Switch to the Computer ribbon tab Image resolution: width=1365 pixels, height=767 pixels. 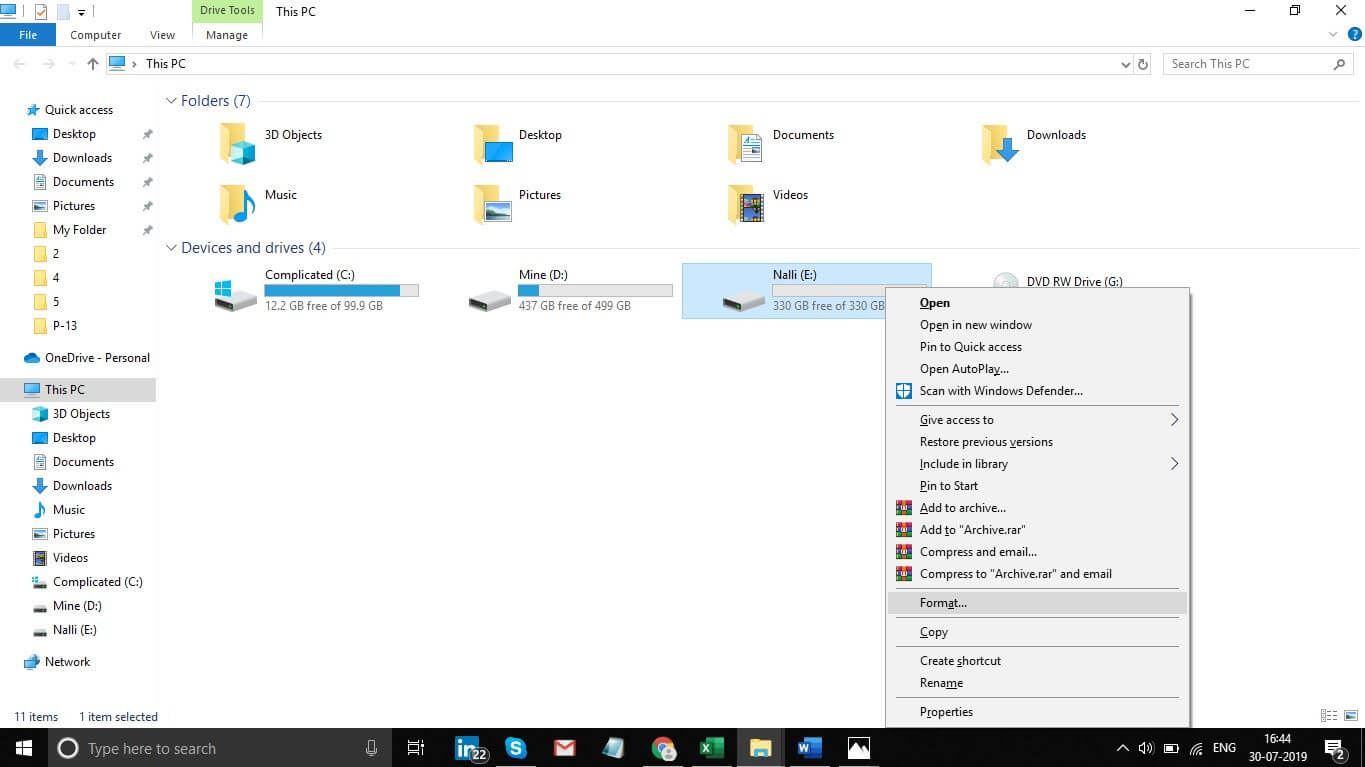tap(96, 35)
